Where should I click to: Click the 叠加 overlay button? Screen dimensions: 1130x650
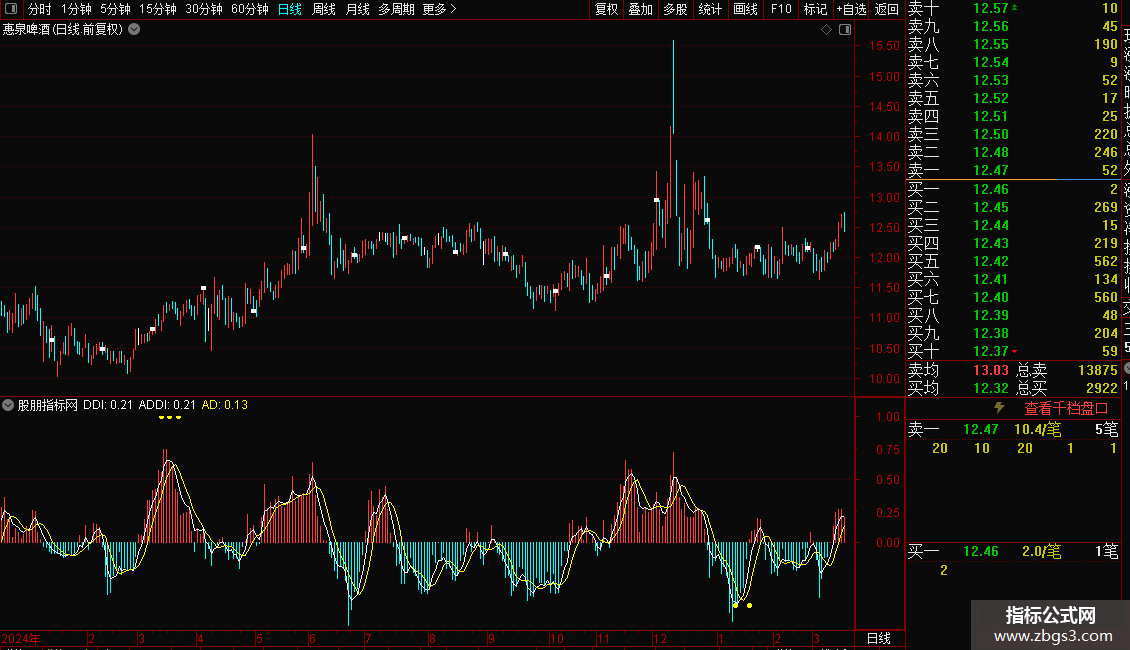pyautogui.click(x=641, y=9)
